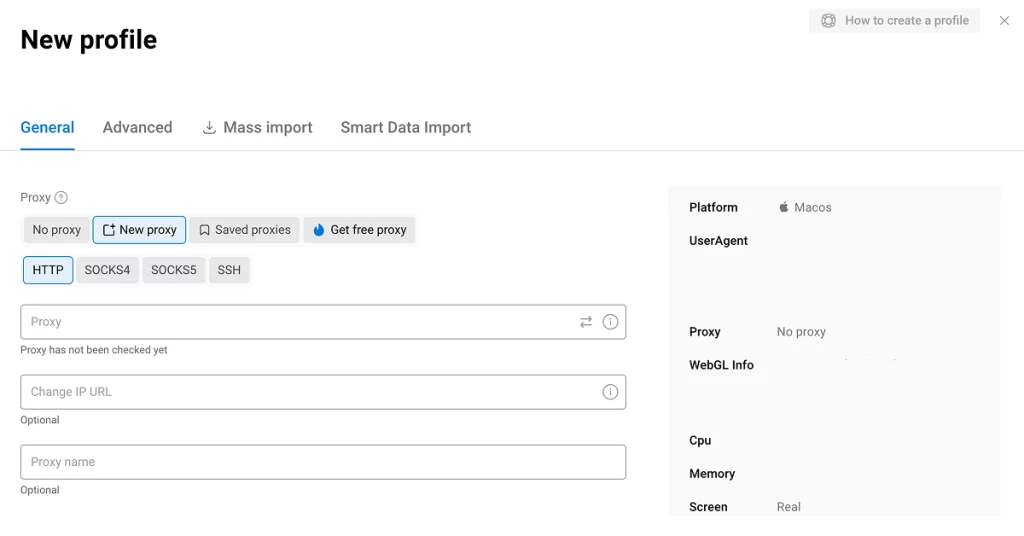
Task: Choose the SOCKS4 proxy protocol
Action: [107, 270]
